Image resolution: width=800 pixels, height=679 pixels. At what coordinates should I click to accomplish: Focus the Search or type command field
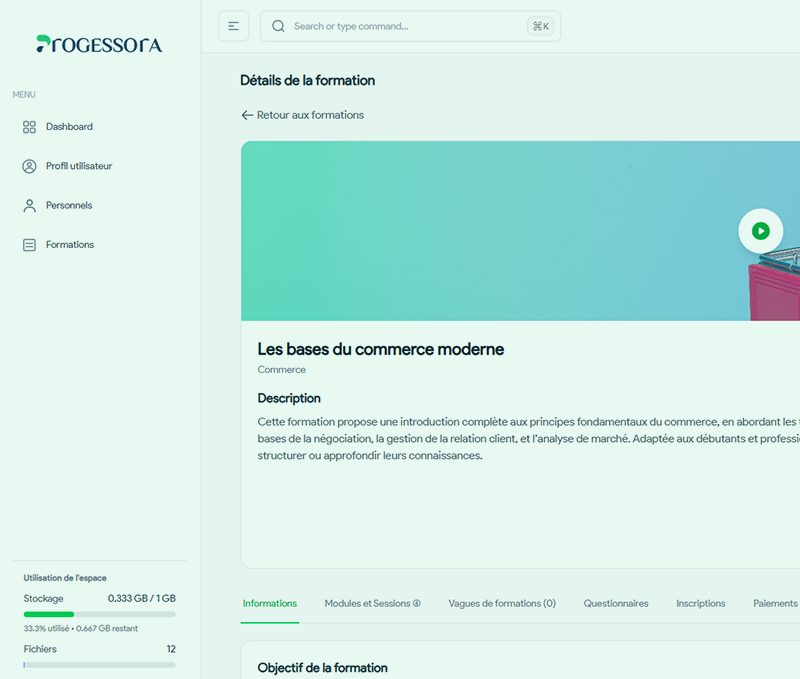(x=400, y=26)
